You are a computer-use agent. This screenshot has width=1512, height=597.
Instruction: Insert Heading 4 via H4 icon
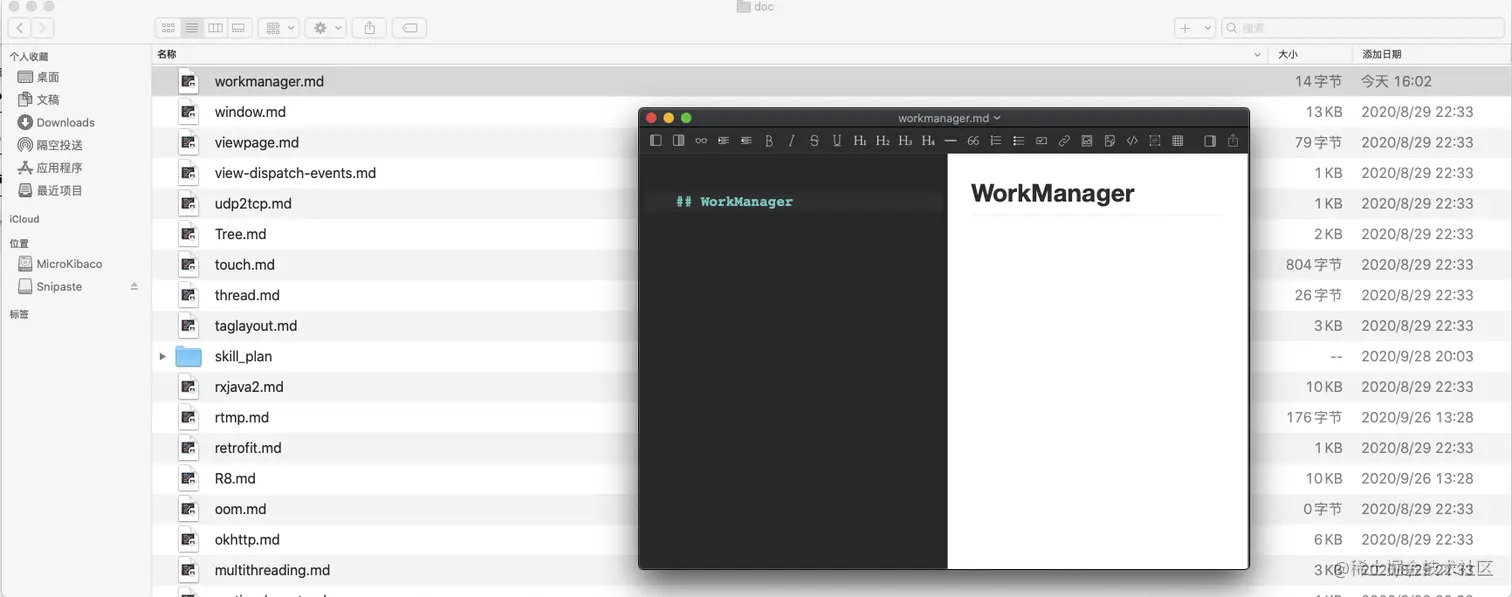[x=928, y=141]
